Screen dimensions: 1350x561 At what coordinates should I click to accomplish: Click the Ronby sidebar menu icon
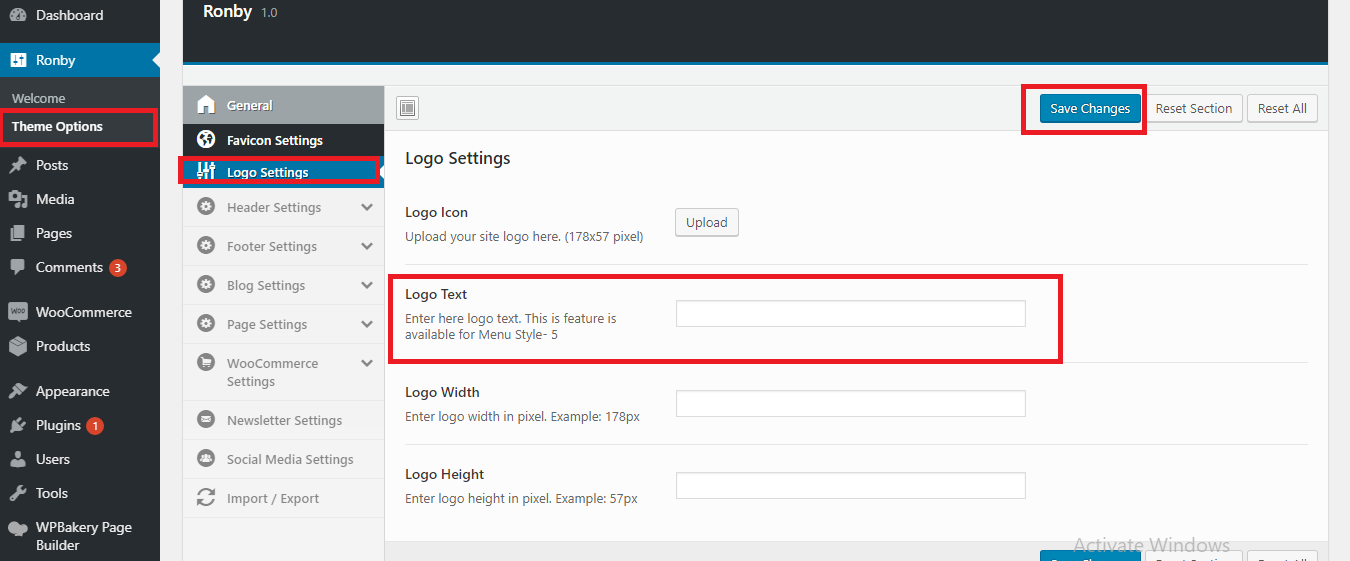pos(18,60)
